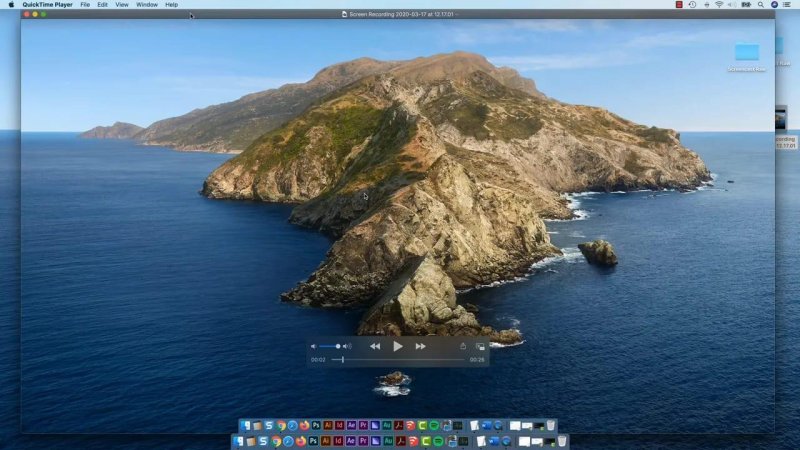
Task: Close the QuickTime window with red button
Action: (27, 14)
